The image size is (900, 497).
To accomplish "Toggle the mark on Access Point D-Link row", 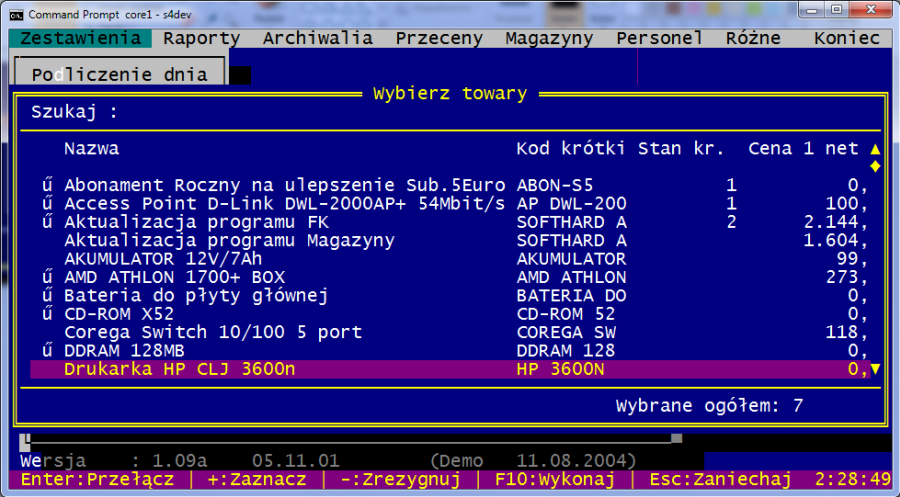I will [47, 203].
